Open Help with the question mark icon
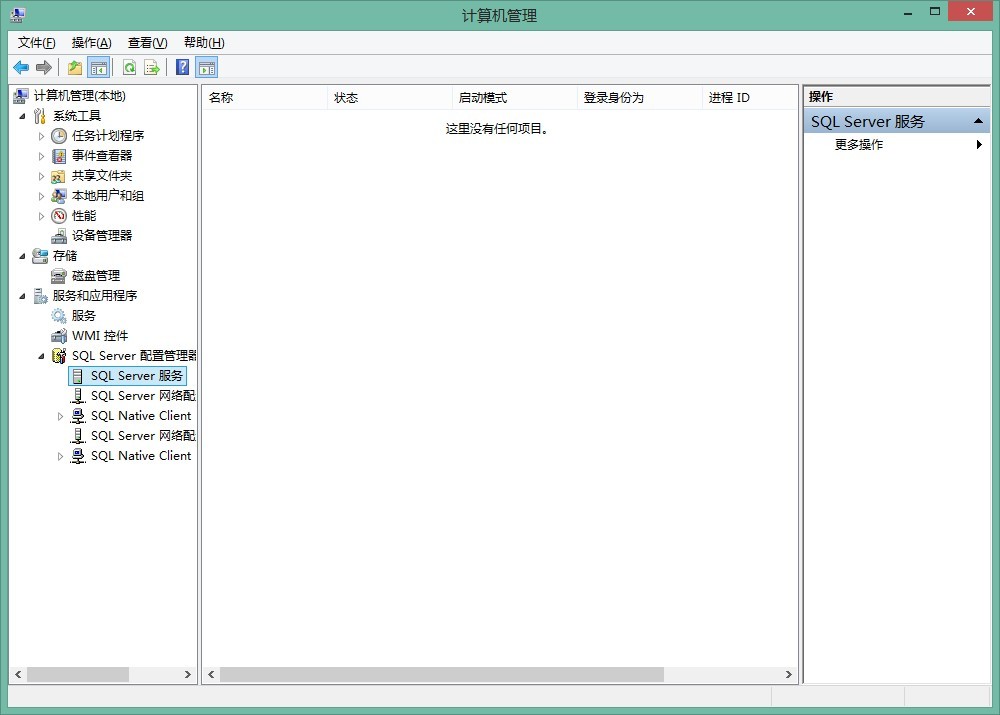 click(x=182, y=67)
